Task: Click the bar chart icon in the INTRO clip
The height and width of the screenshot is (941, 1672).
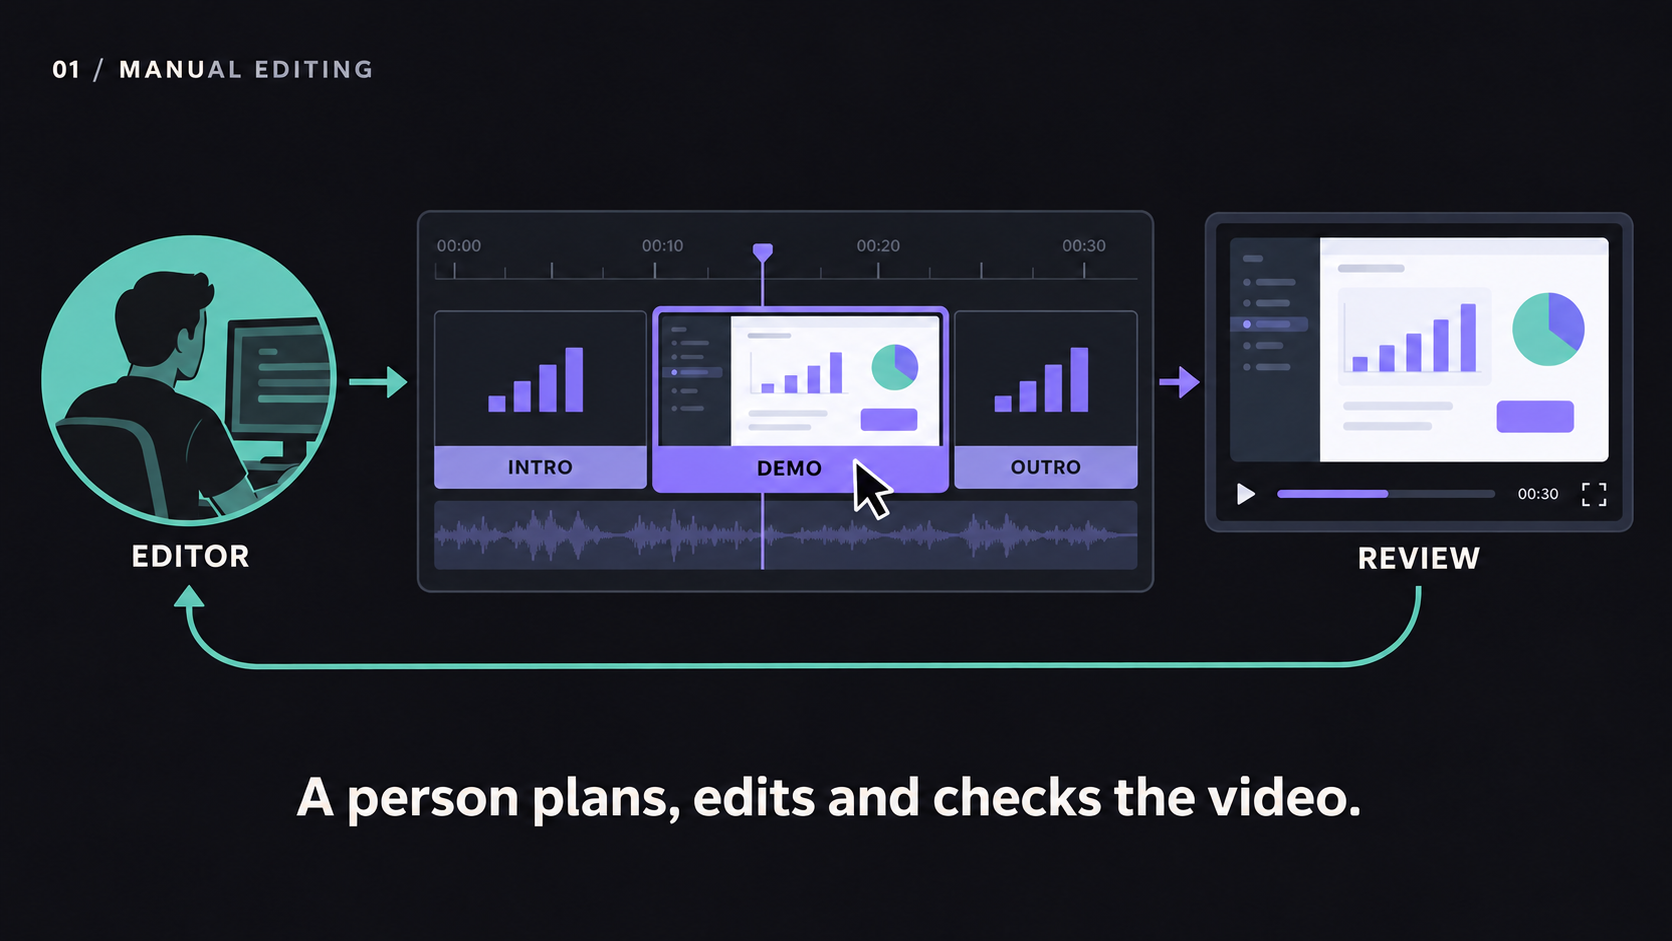Action: click(536, 379)
